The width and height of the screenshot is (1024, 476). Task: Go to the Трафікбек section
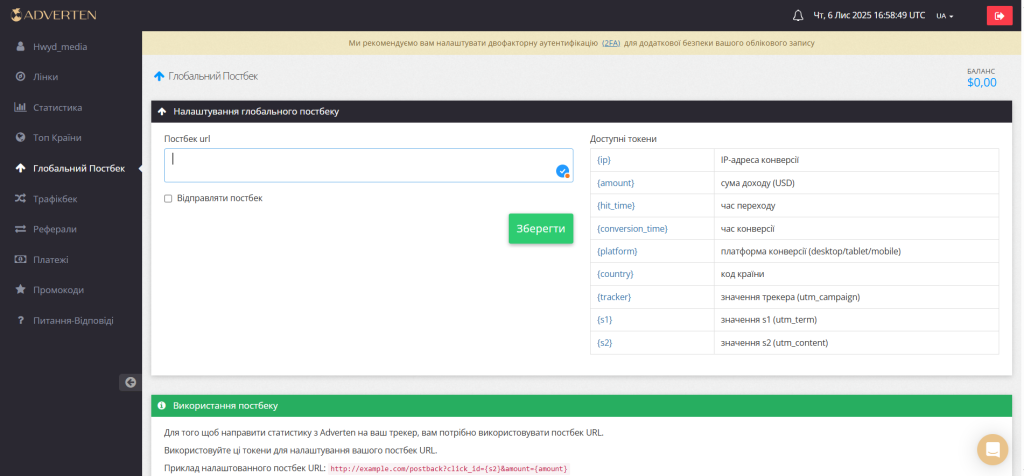(x=55, y=199)
